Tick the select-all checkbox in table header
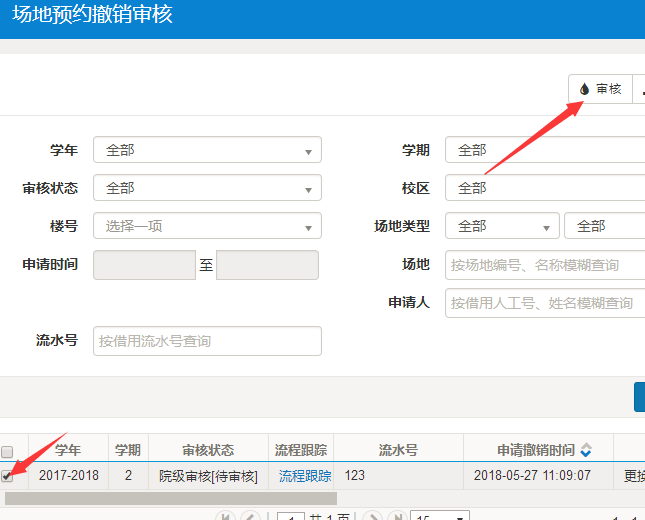The image size is (645, 520). pyautogui.click(x=8, y=452)
